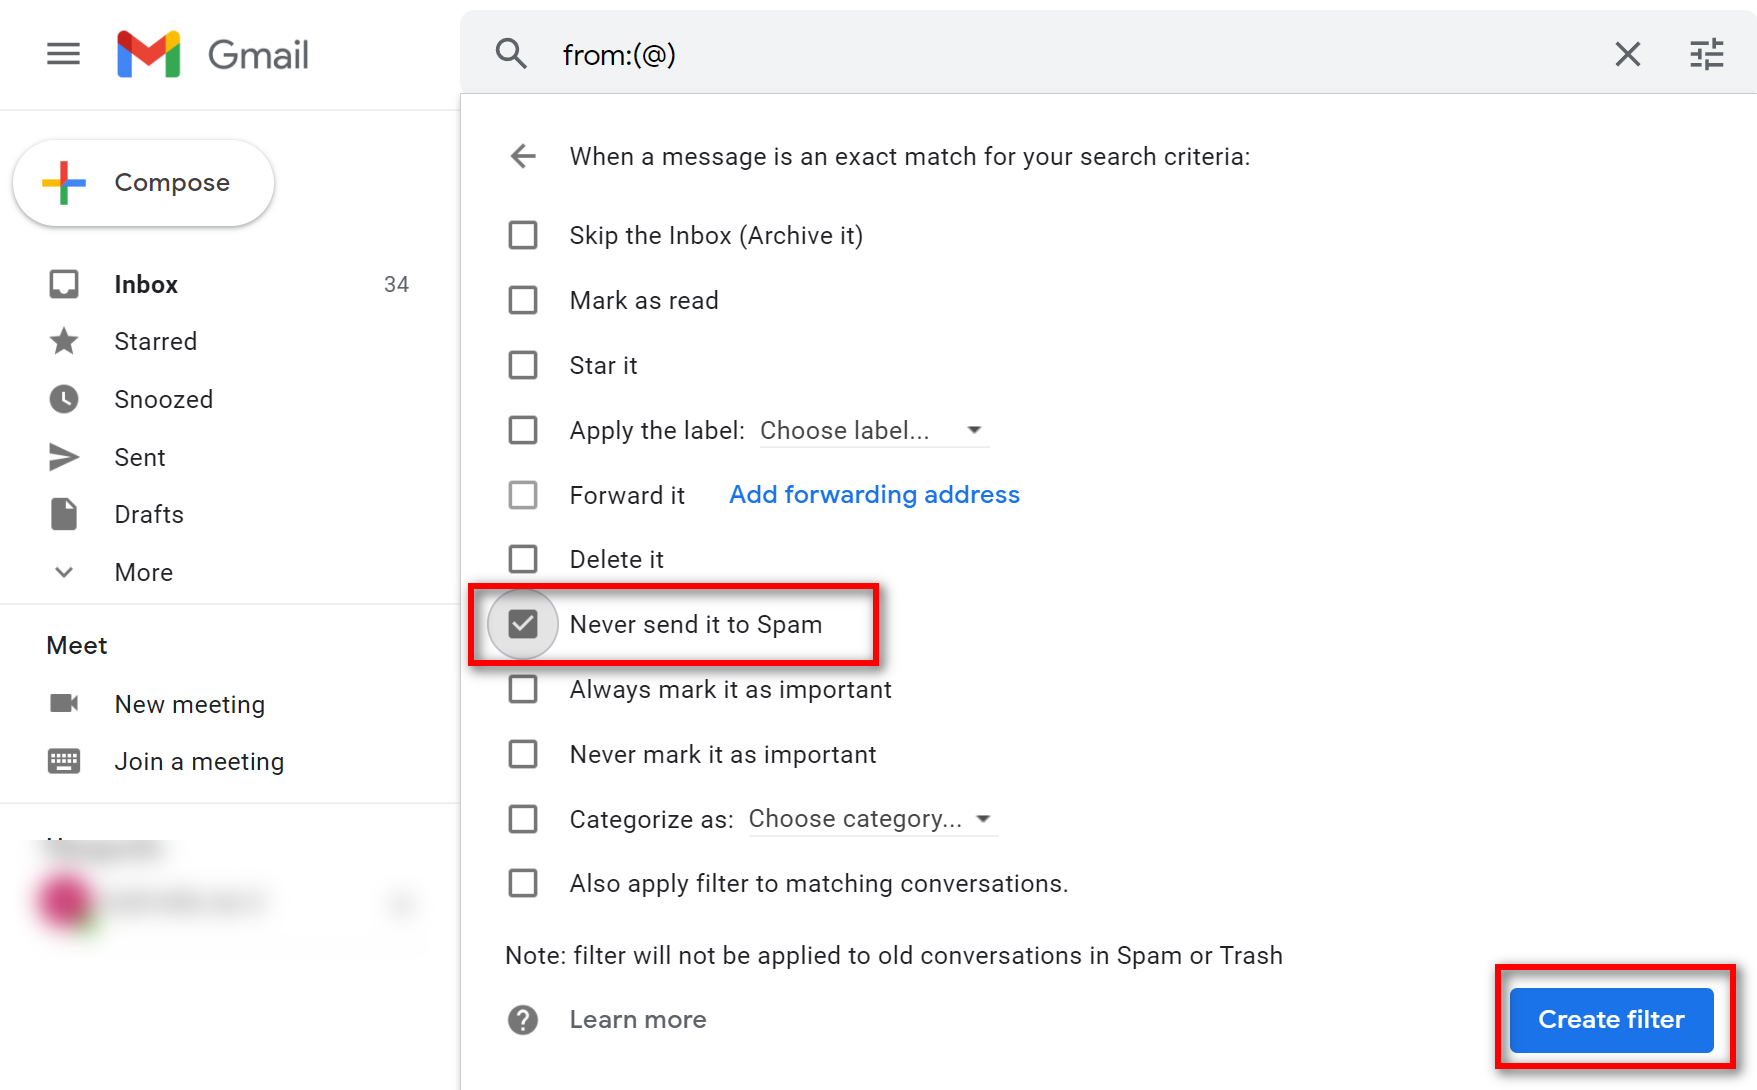Viewport: 1757px width, 1090px height.
Task: Open the Inbox folder
Action: click(x=146, y=284)
